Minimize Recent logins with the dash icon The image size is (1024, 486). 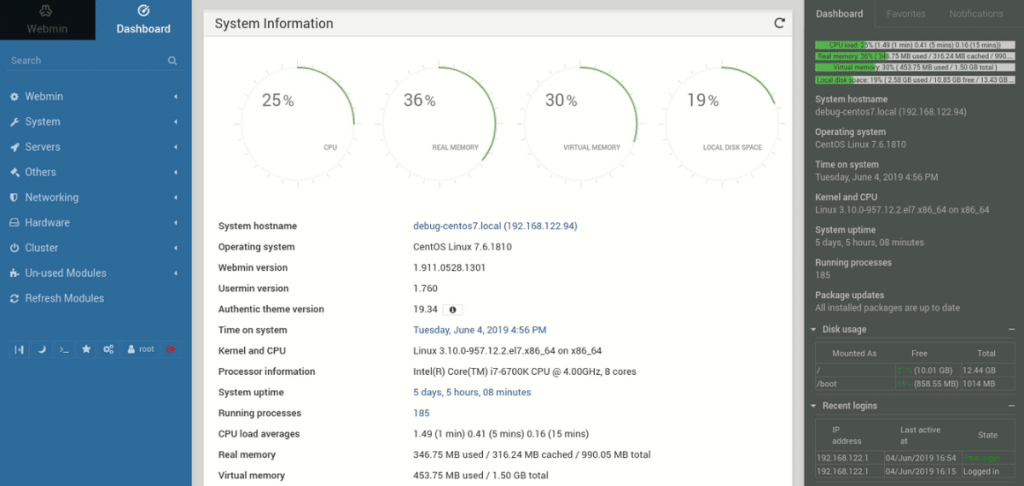1010,406
